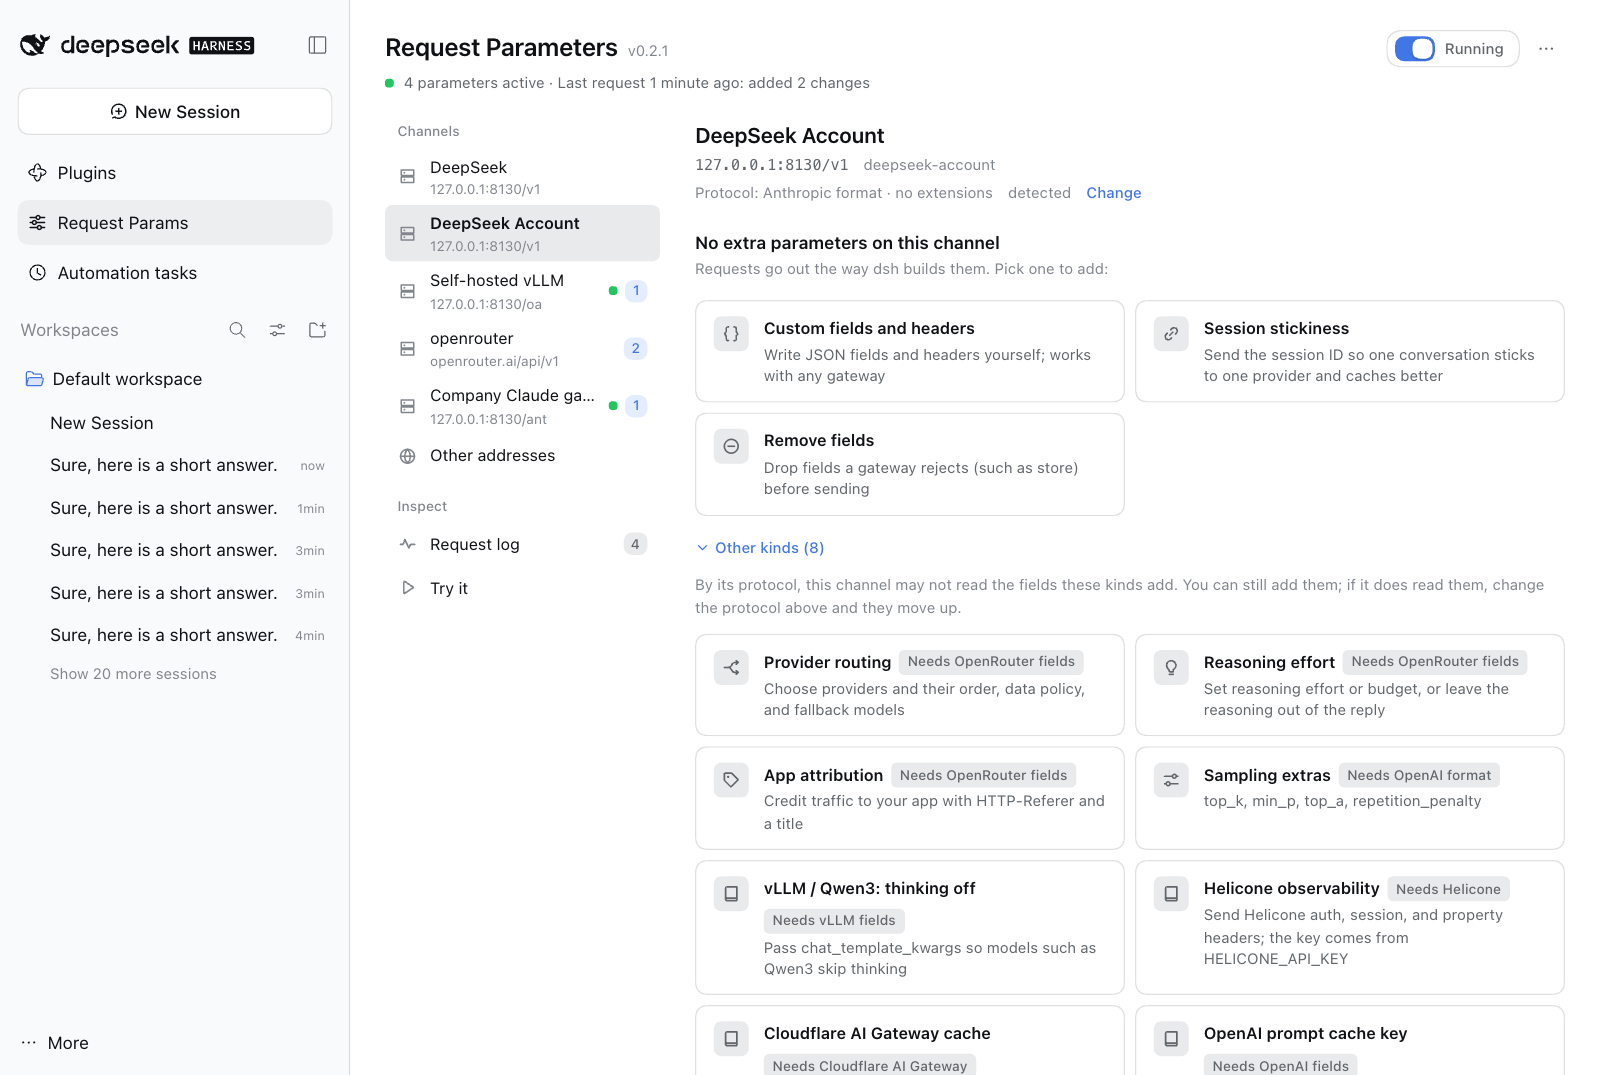Click the Sampling extras sliders icon
Image resolution: width=1600 pixels, height=1075 pixels.
click(1171, 780)
